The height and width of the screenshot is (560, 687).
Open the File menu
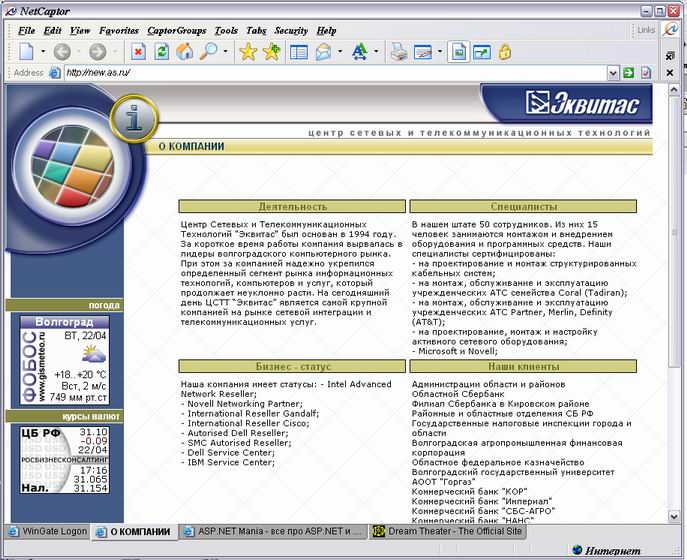[x=27, y=31]
